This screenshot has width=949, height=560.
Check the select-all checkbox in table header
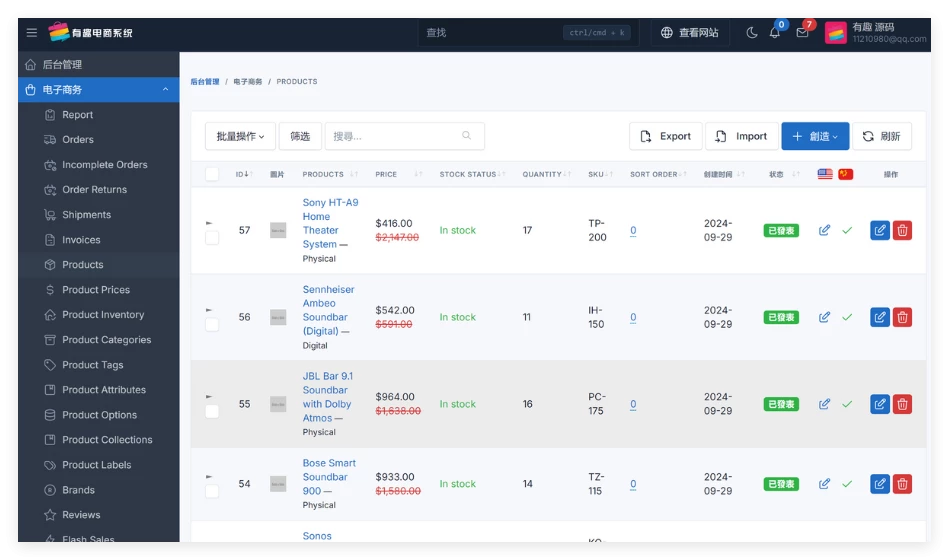pyautogui.click(x=212, y=174)
